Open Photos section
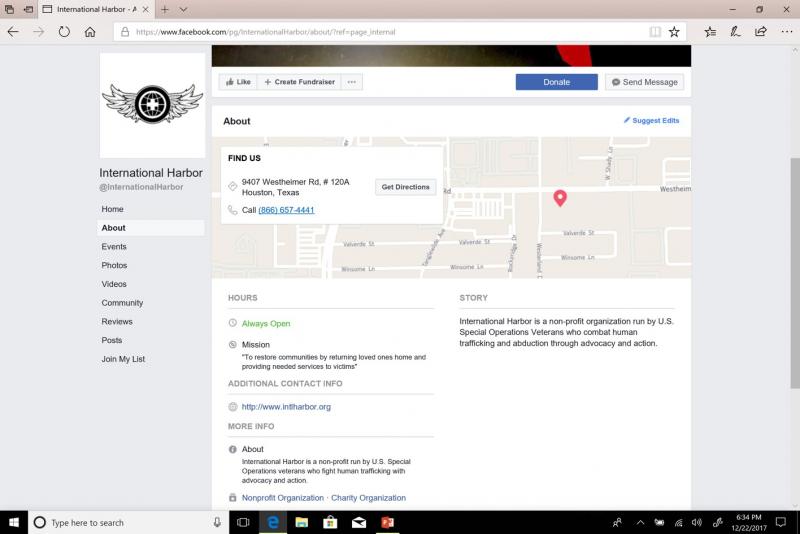The height and width of the screenshot is (534, 800). click(x=114, y=265)
